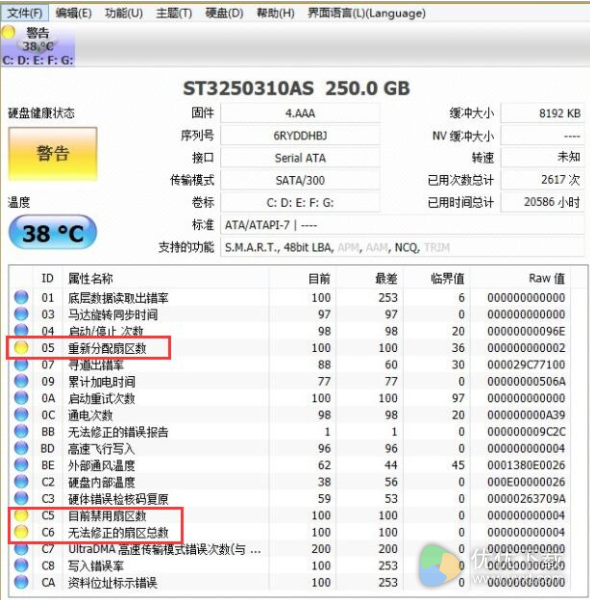Select the 硬体错误检核码复原 attribute row
Viewport: 590px width, 600px height.
coord(289,499)
